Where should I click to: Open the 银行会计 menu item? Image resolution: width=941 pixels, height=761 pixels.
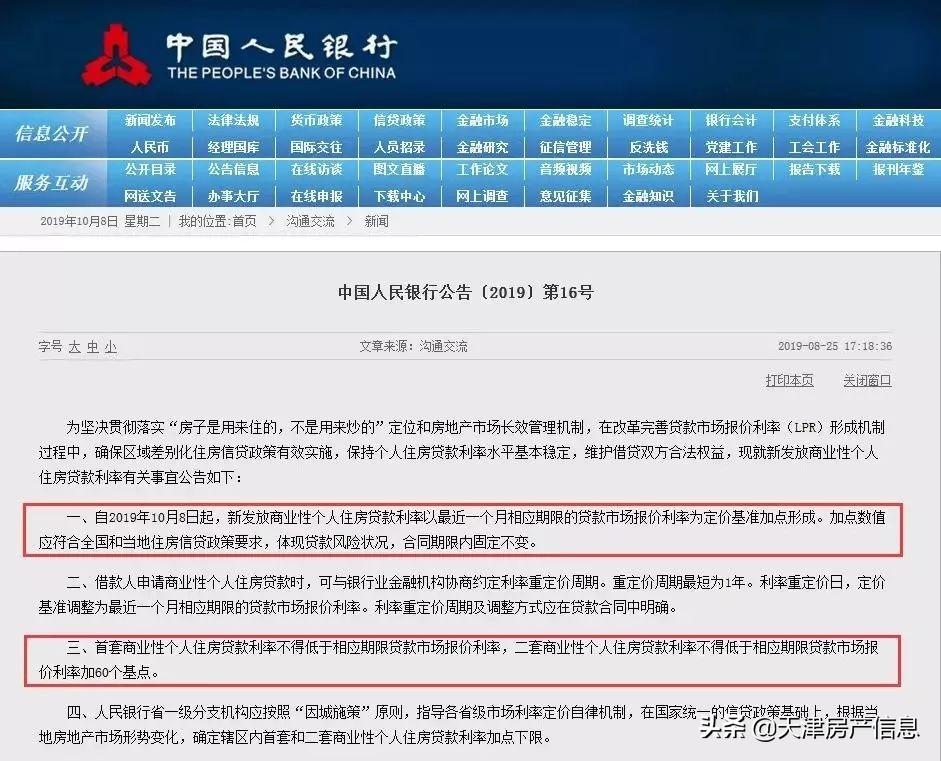(x=731, y=121)
